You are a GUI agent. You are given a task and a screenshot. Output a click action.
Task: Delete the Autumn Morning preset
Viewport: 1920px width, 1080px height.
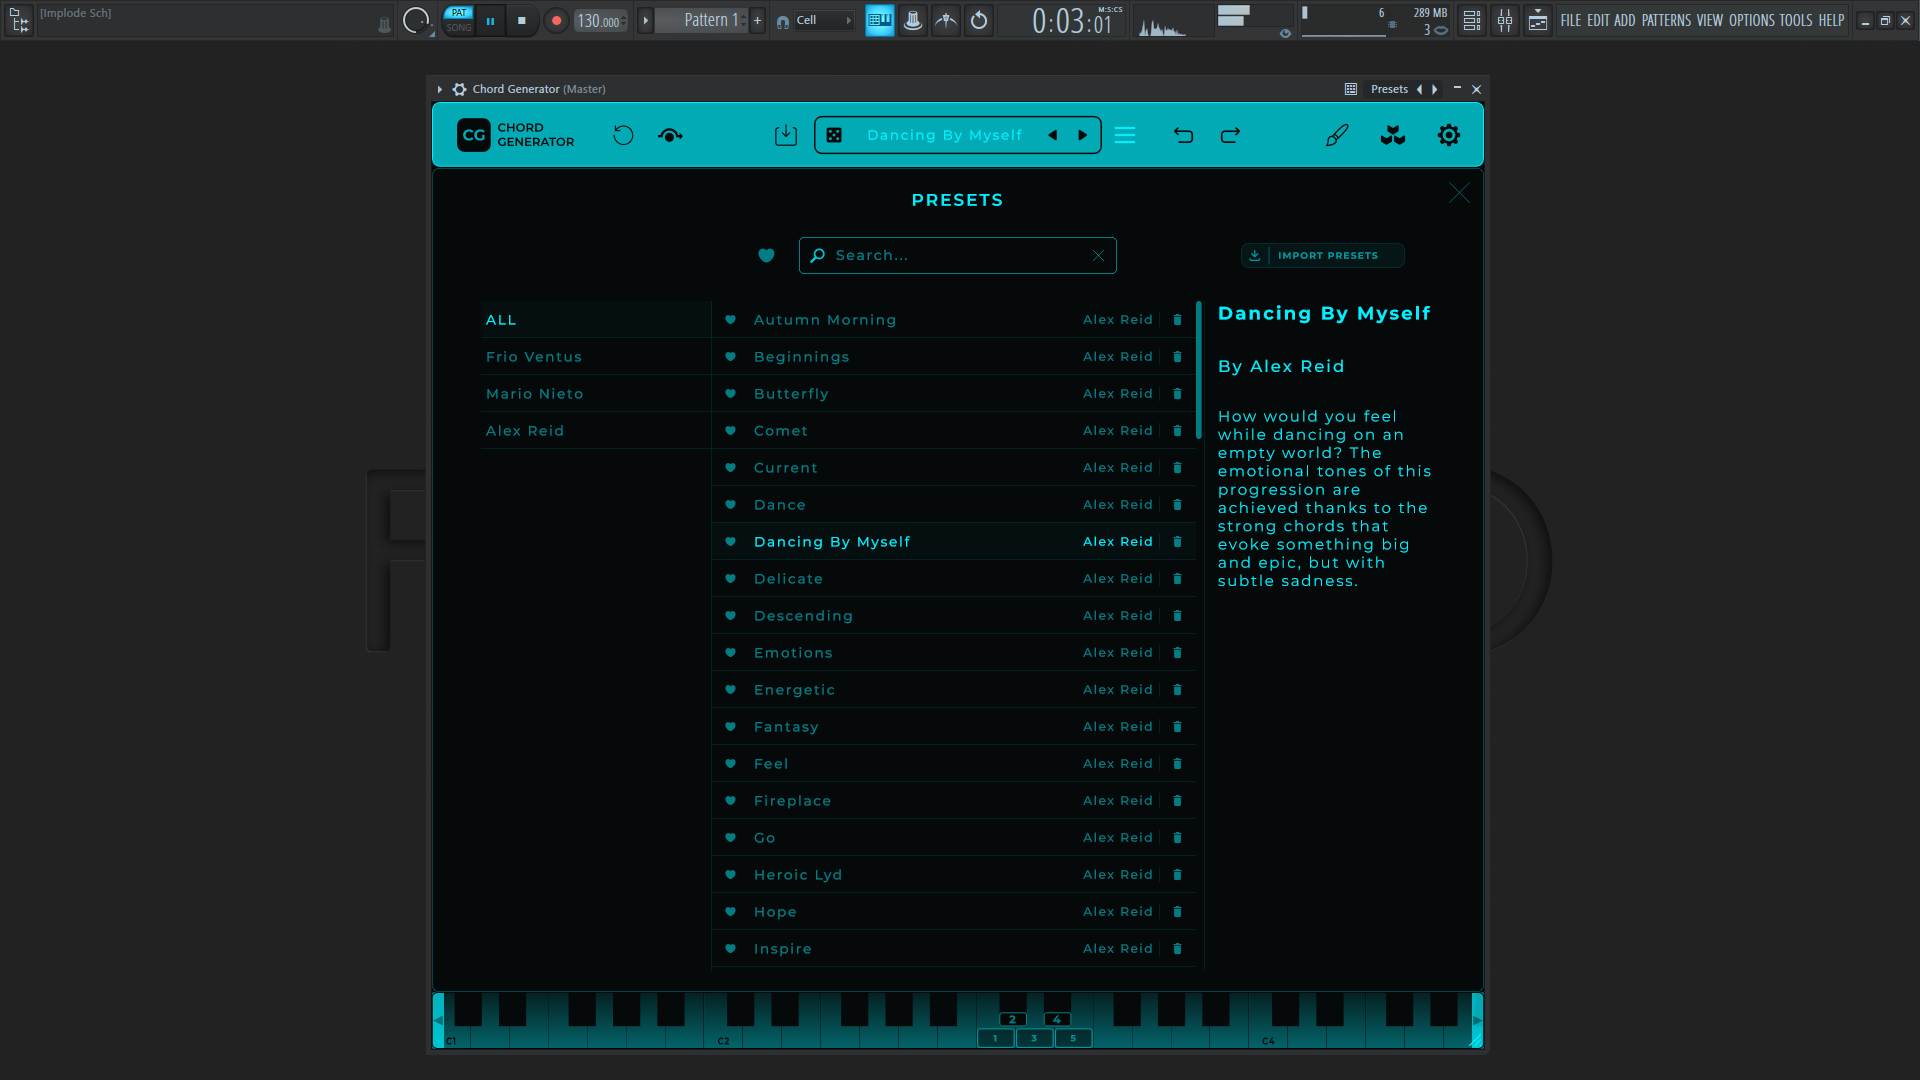click(x=1177, y=320)
